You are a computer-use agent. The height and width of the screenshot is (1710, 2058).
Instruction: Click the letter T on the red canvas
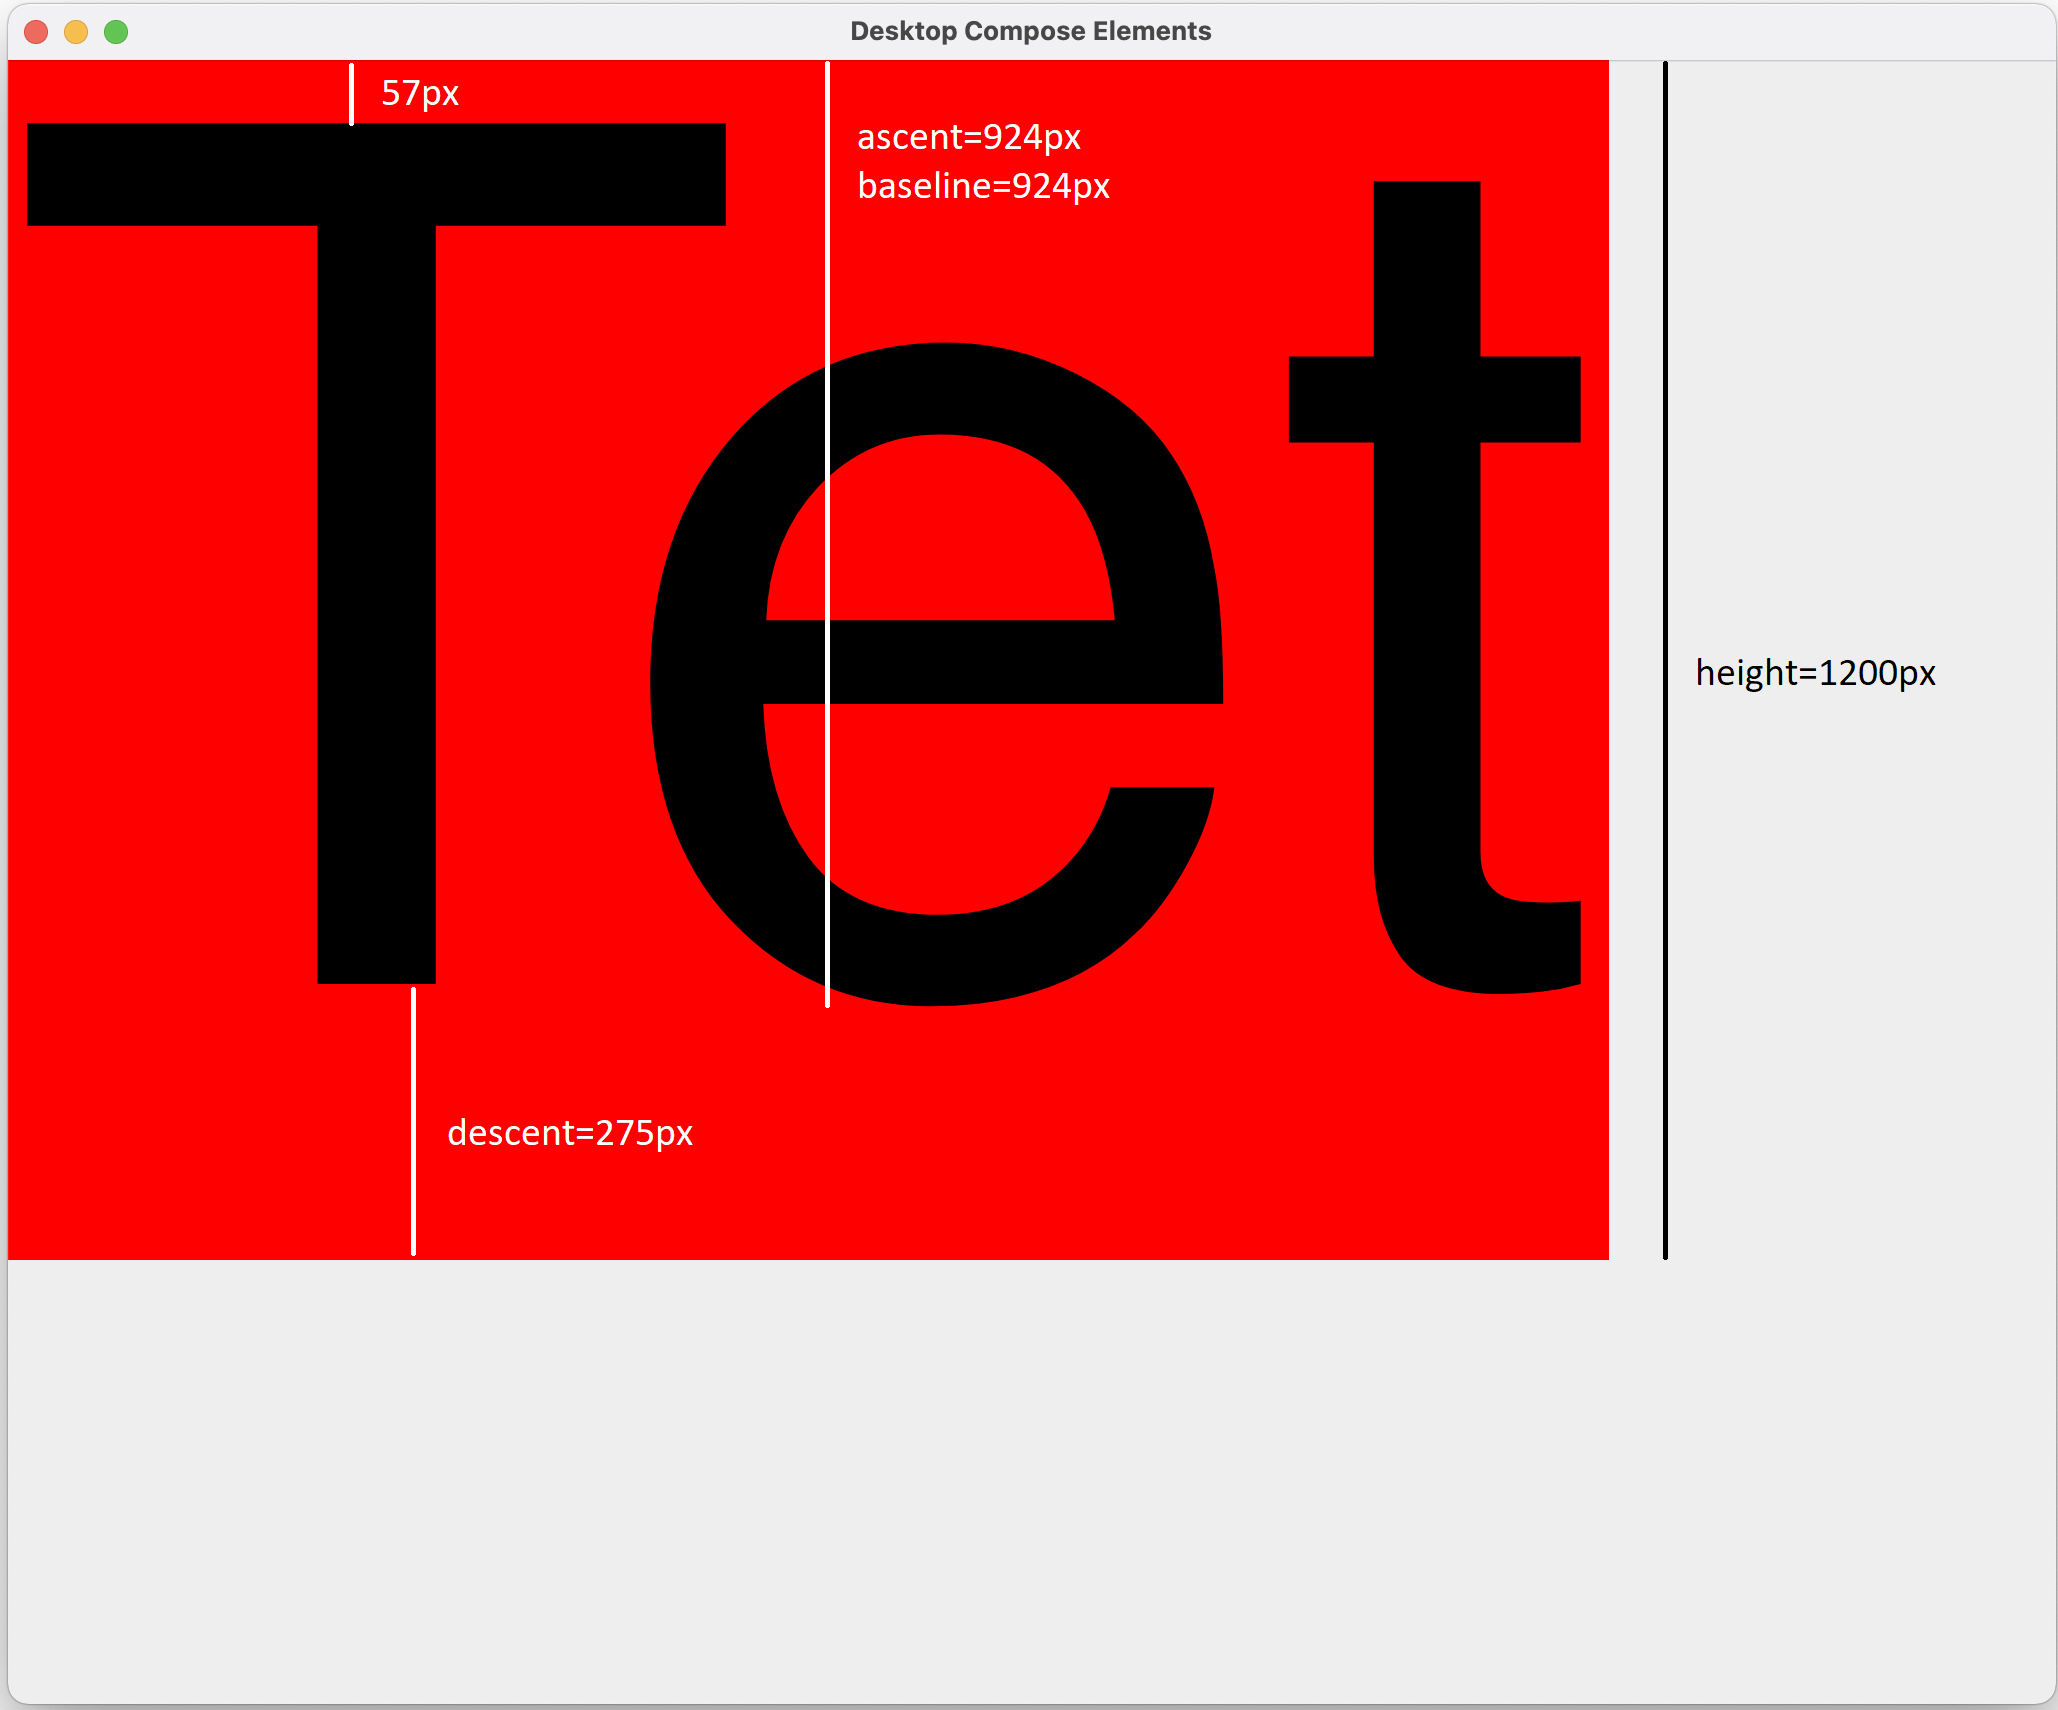[375, 600]
